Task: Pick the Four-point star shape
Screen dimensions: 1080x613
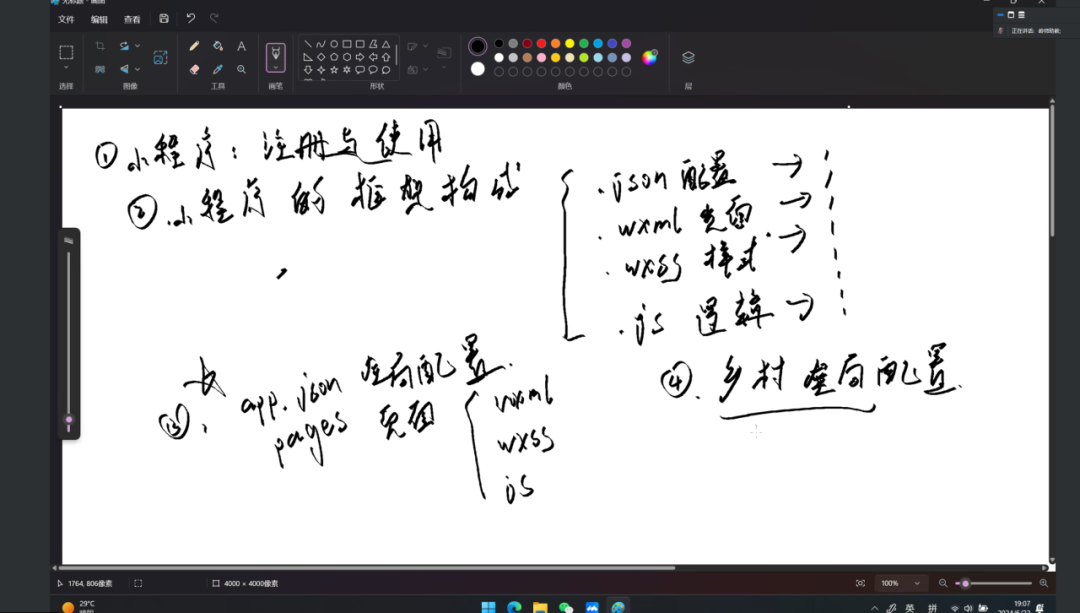Action: point(321,70)
